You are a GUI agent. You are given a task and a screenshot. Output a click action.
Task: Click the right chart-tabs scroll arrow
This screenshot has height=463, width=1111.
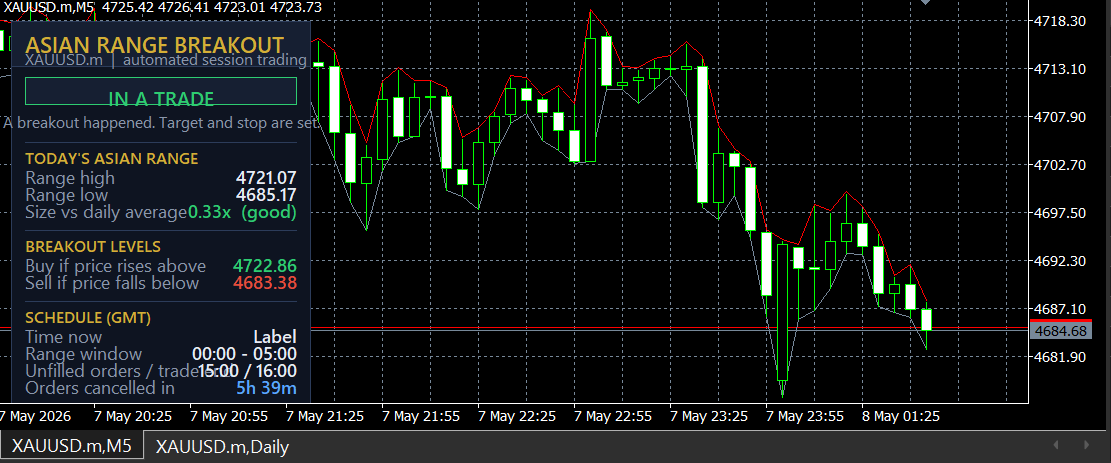(x=1087, y=445)
